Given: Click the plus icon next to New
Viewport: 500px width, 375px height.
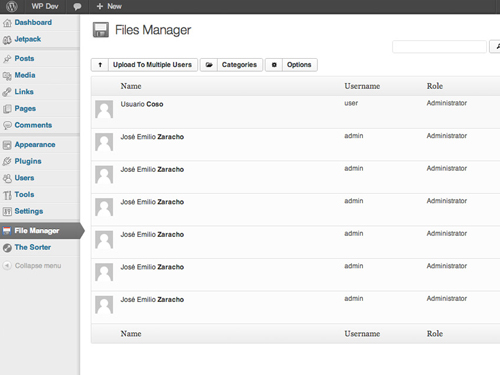Looking at the screenshot, I should pos(99,6).
